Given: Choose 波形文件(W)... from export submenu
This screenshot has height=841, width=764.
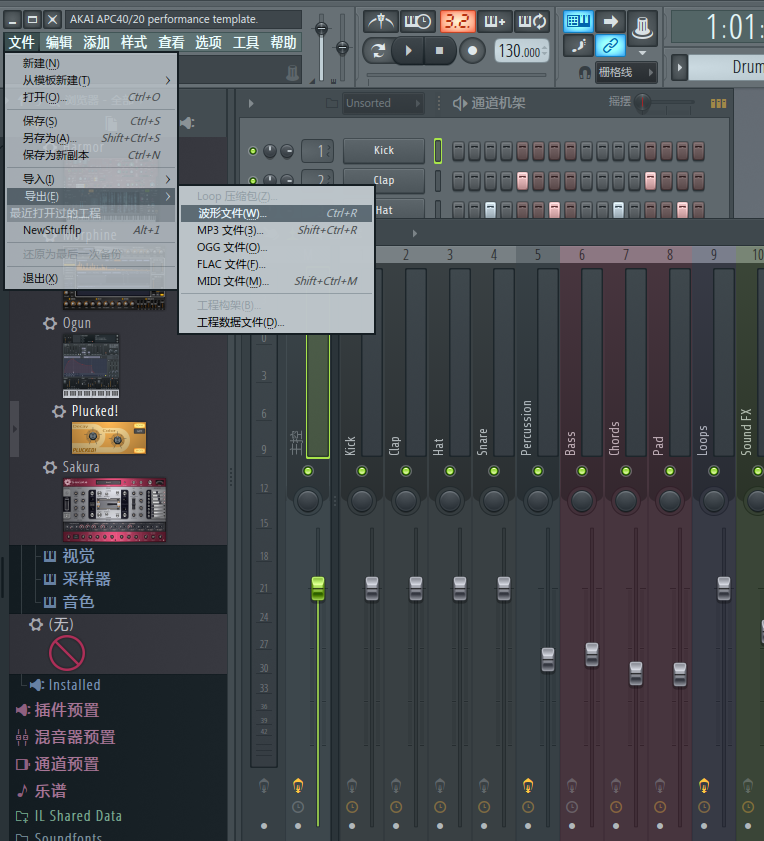Looking at the screenshot, I should click(232, 213).
